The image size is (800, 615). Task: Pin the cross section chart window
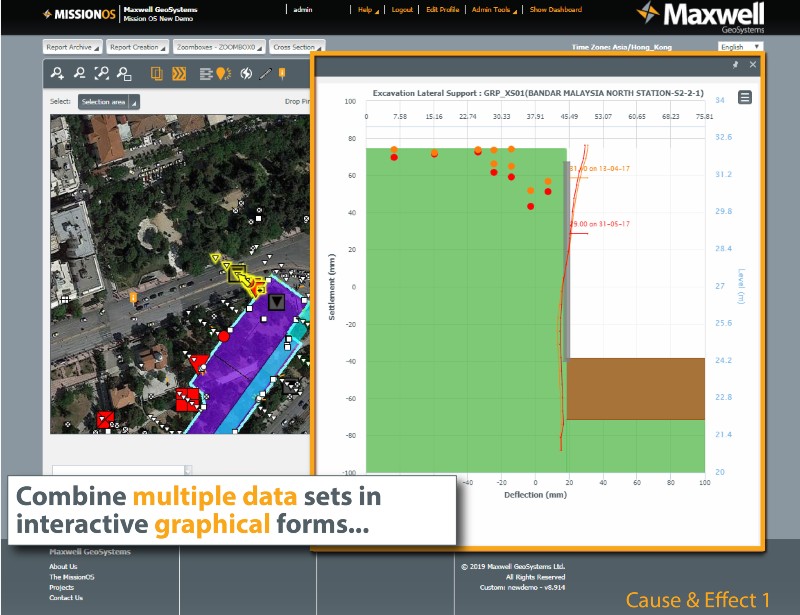click(x=735, y=65)
